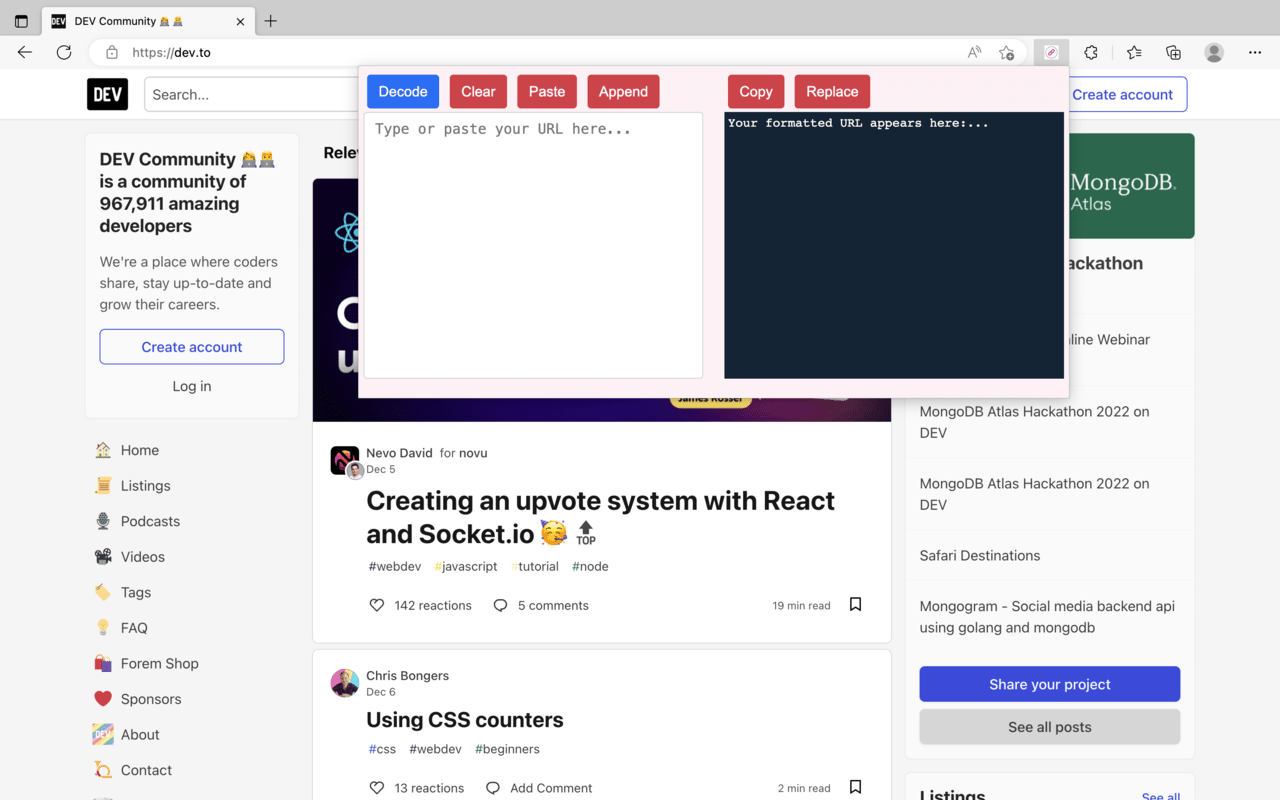Click the formatted URL output area

(x=894, y=245)
